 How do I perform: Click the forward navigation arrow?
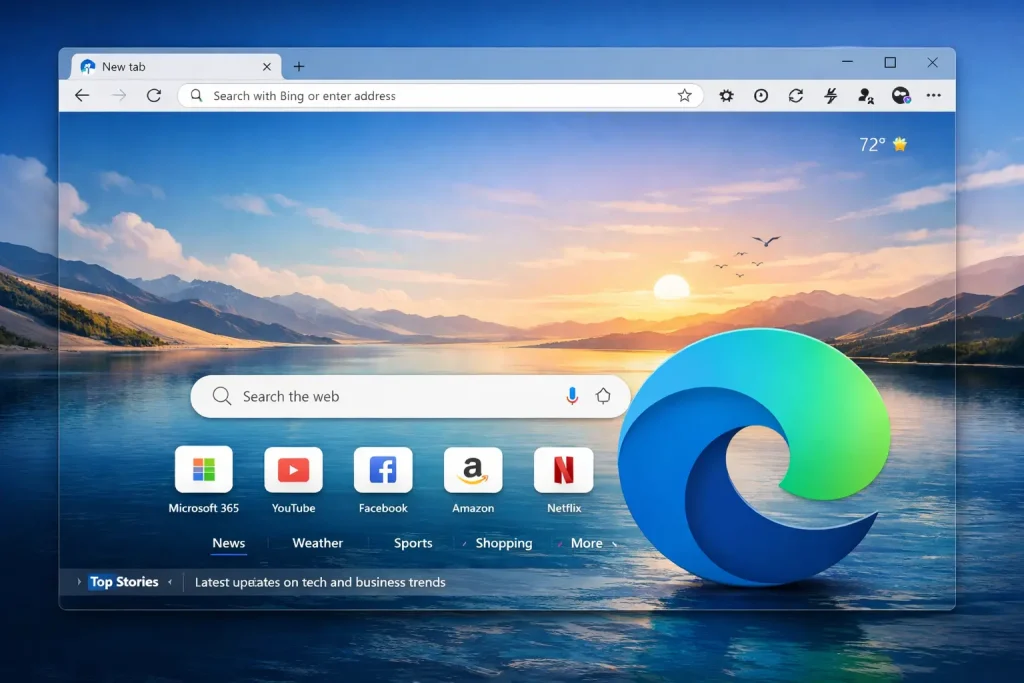[x=119, y=95]
